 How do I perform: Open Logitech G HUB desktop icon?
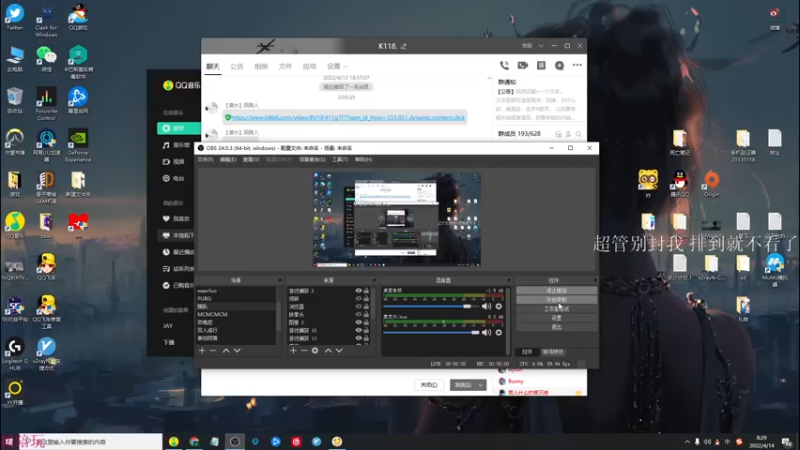(15, 354)
